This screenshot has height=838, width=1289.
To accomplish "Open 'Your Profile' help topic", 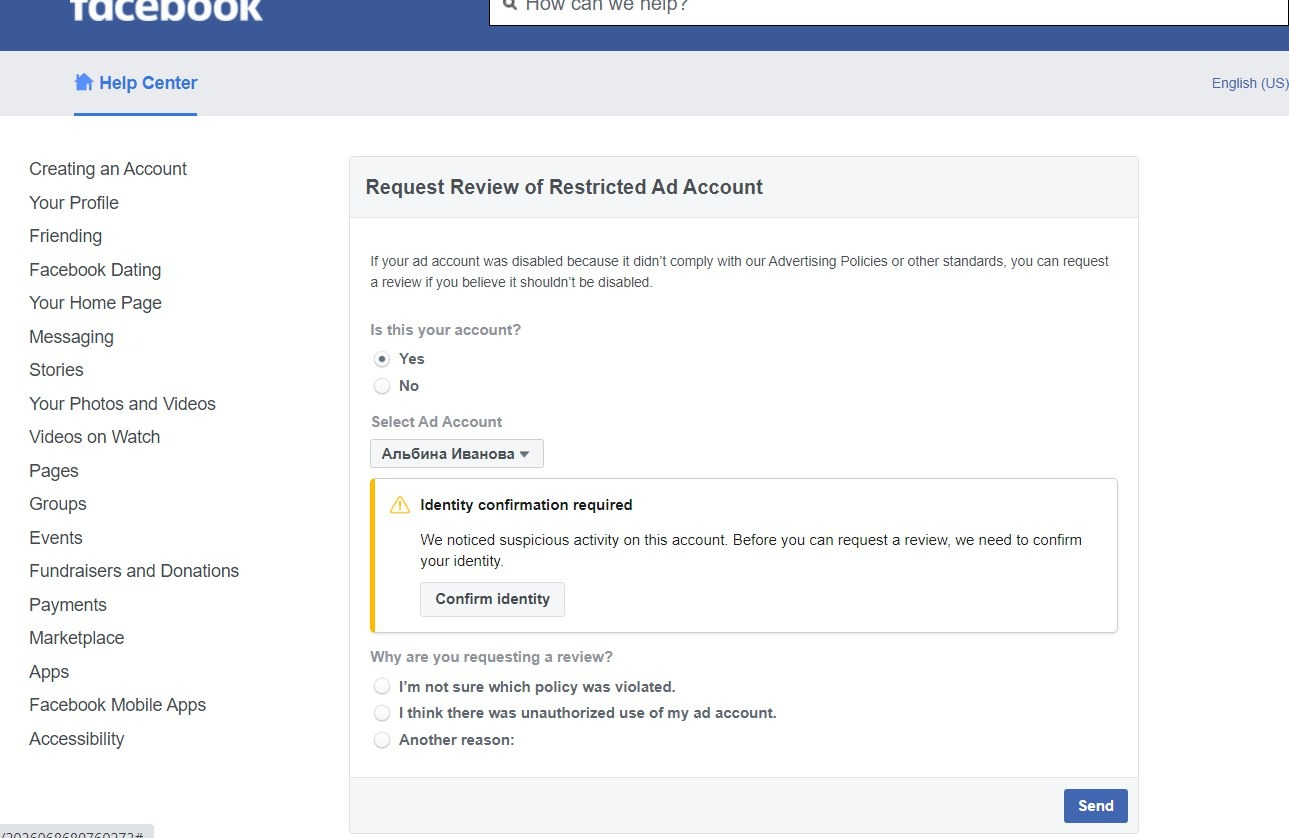I will (74, 203).
